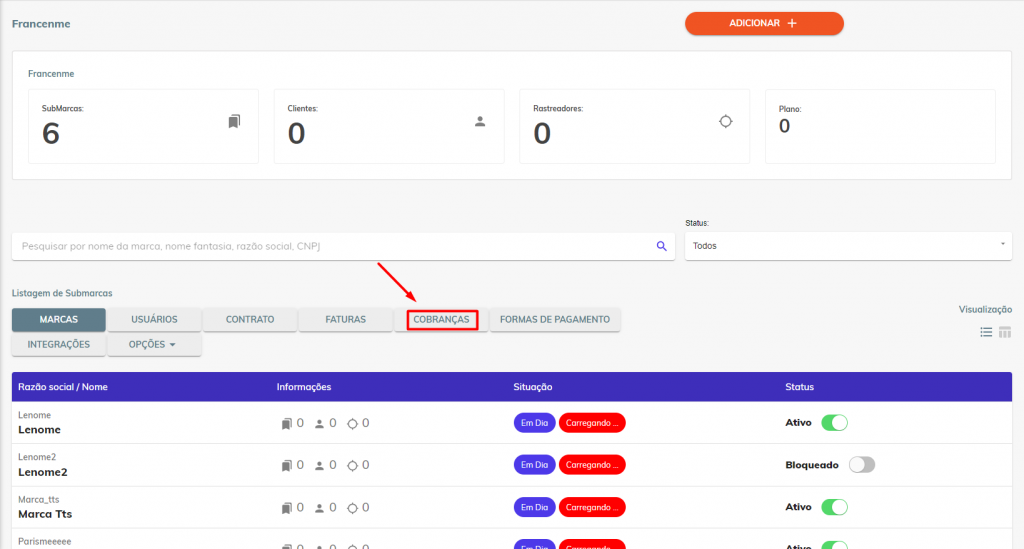Click the trackers icon in Lenome2 row
Image resolution: width=1024 pixels, height=549 pixels.
[x=352, y=465]
